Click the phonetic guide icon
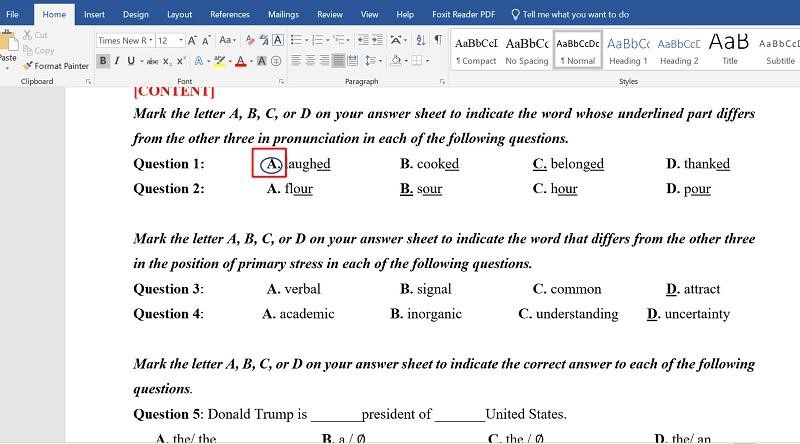 point(264,40)
